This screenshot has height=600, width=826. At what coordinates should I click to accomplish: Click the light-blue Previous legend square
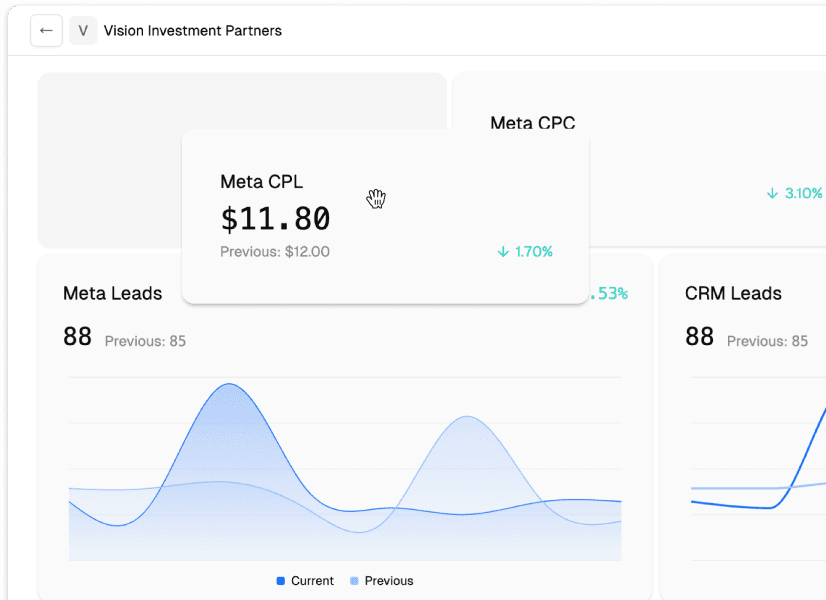coord(354,581)
